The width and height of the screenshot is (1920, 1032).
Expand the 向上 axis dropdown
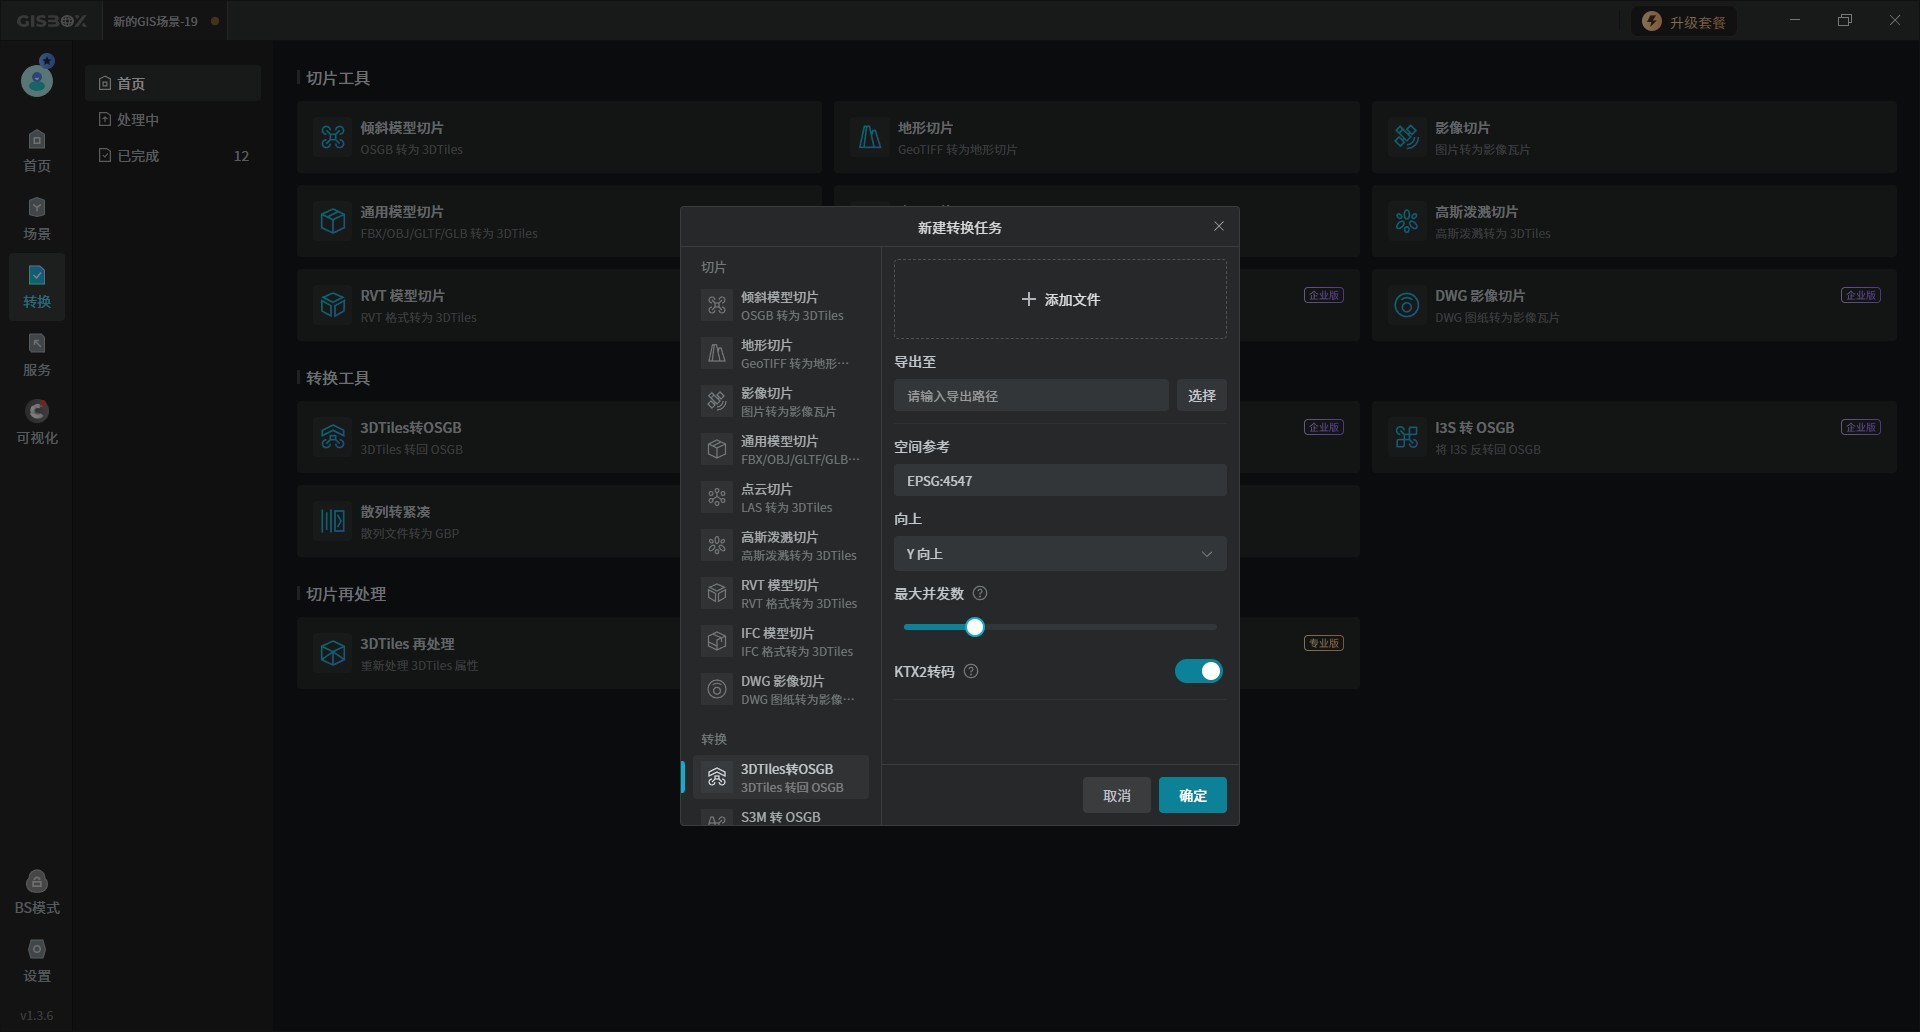[x=1059, y=554]
